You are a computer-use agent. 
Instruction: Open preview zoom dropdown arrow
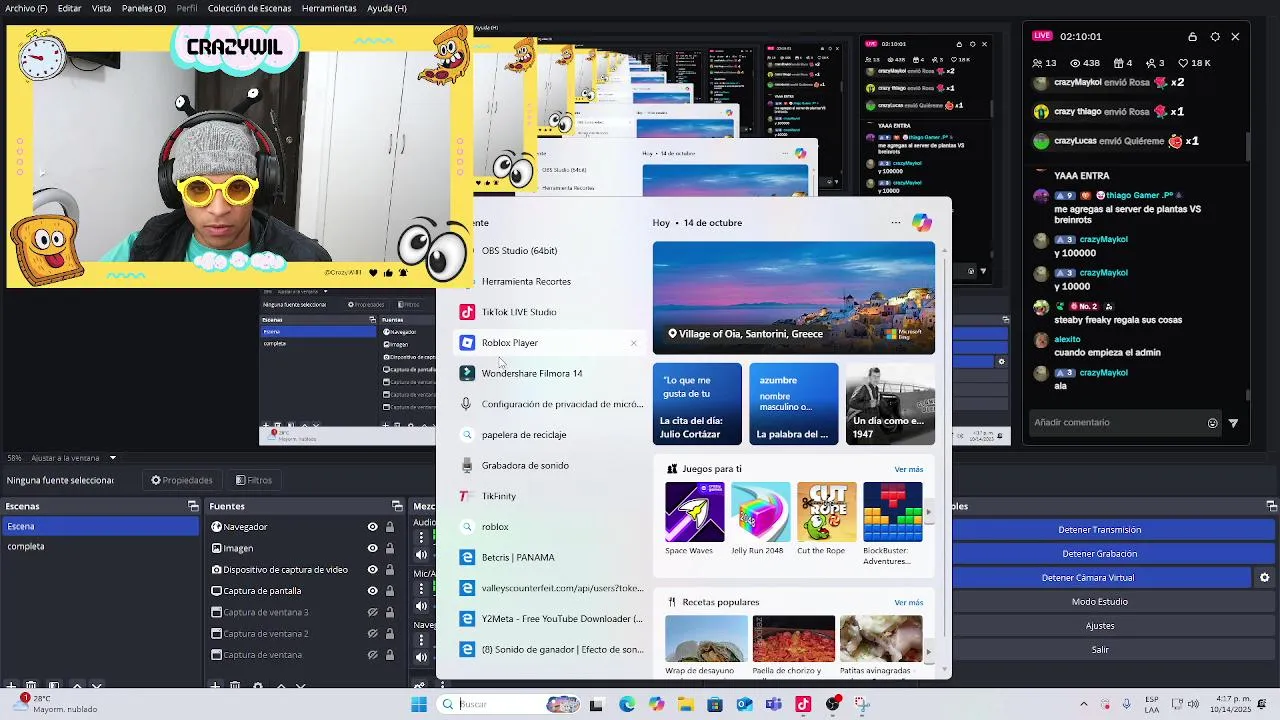[113, 458]
